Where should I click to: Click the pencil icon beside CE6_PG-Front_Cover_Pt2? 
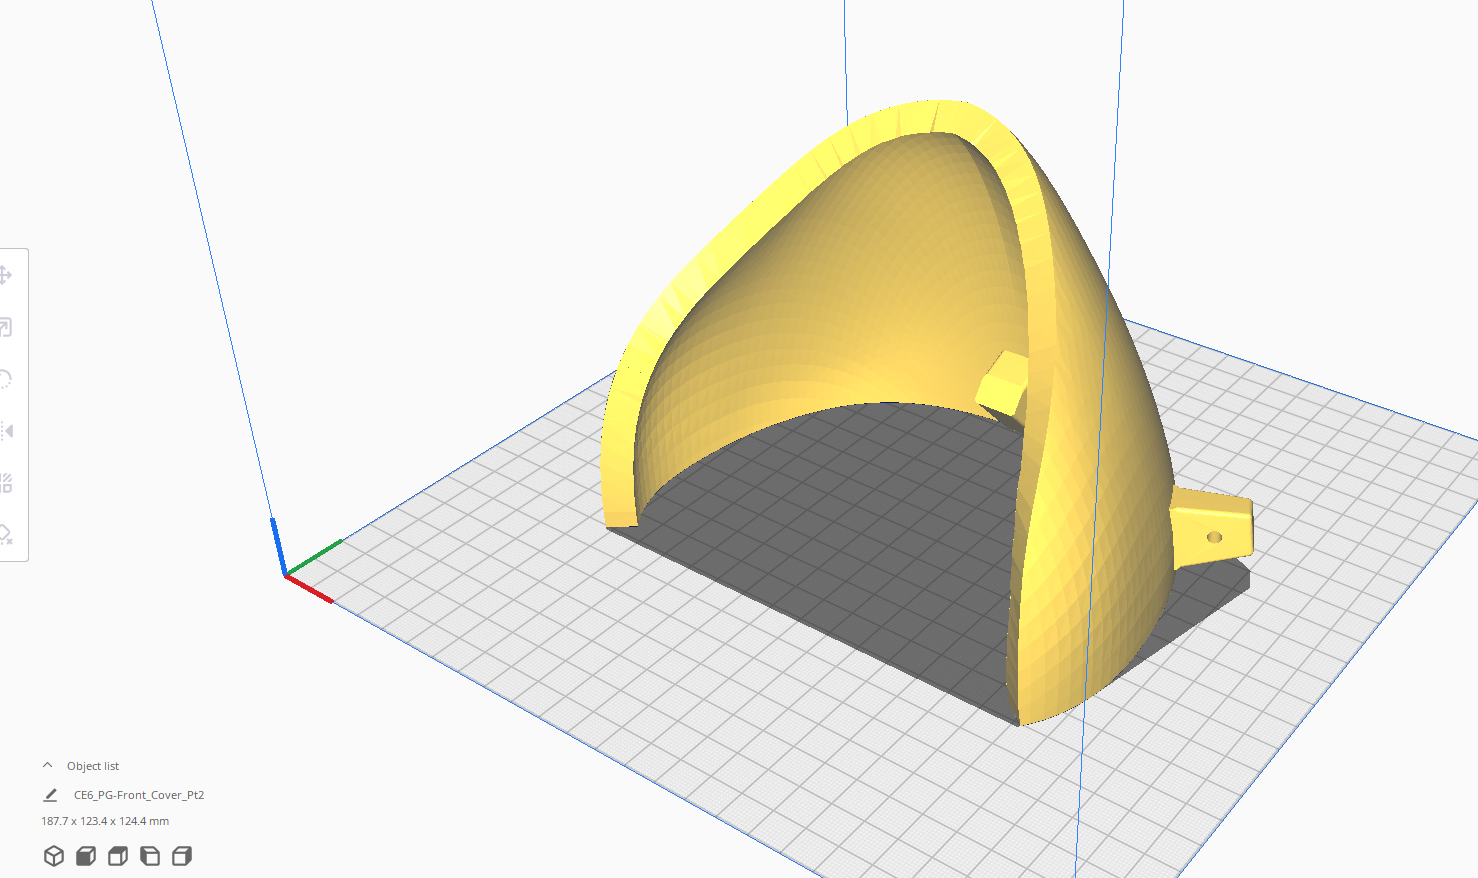[50, 795]
